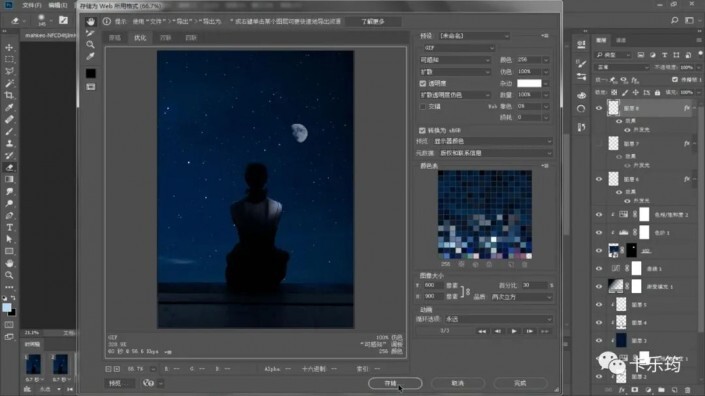
Task: Select the Move tool
Action: [x=9, y=48]
